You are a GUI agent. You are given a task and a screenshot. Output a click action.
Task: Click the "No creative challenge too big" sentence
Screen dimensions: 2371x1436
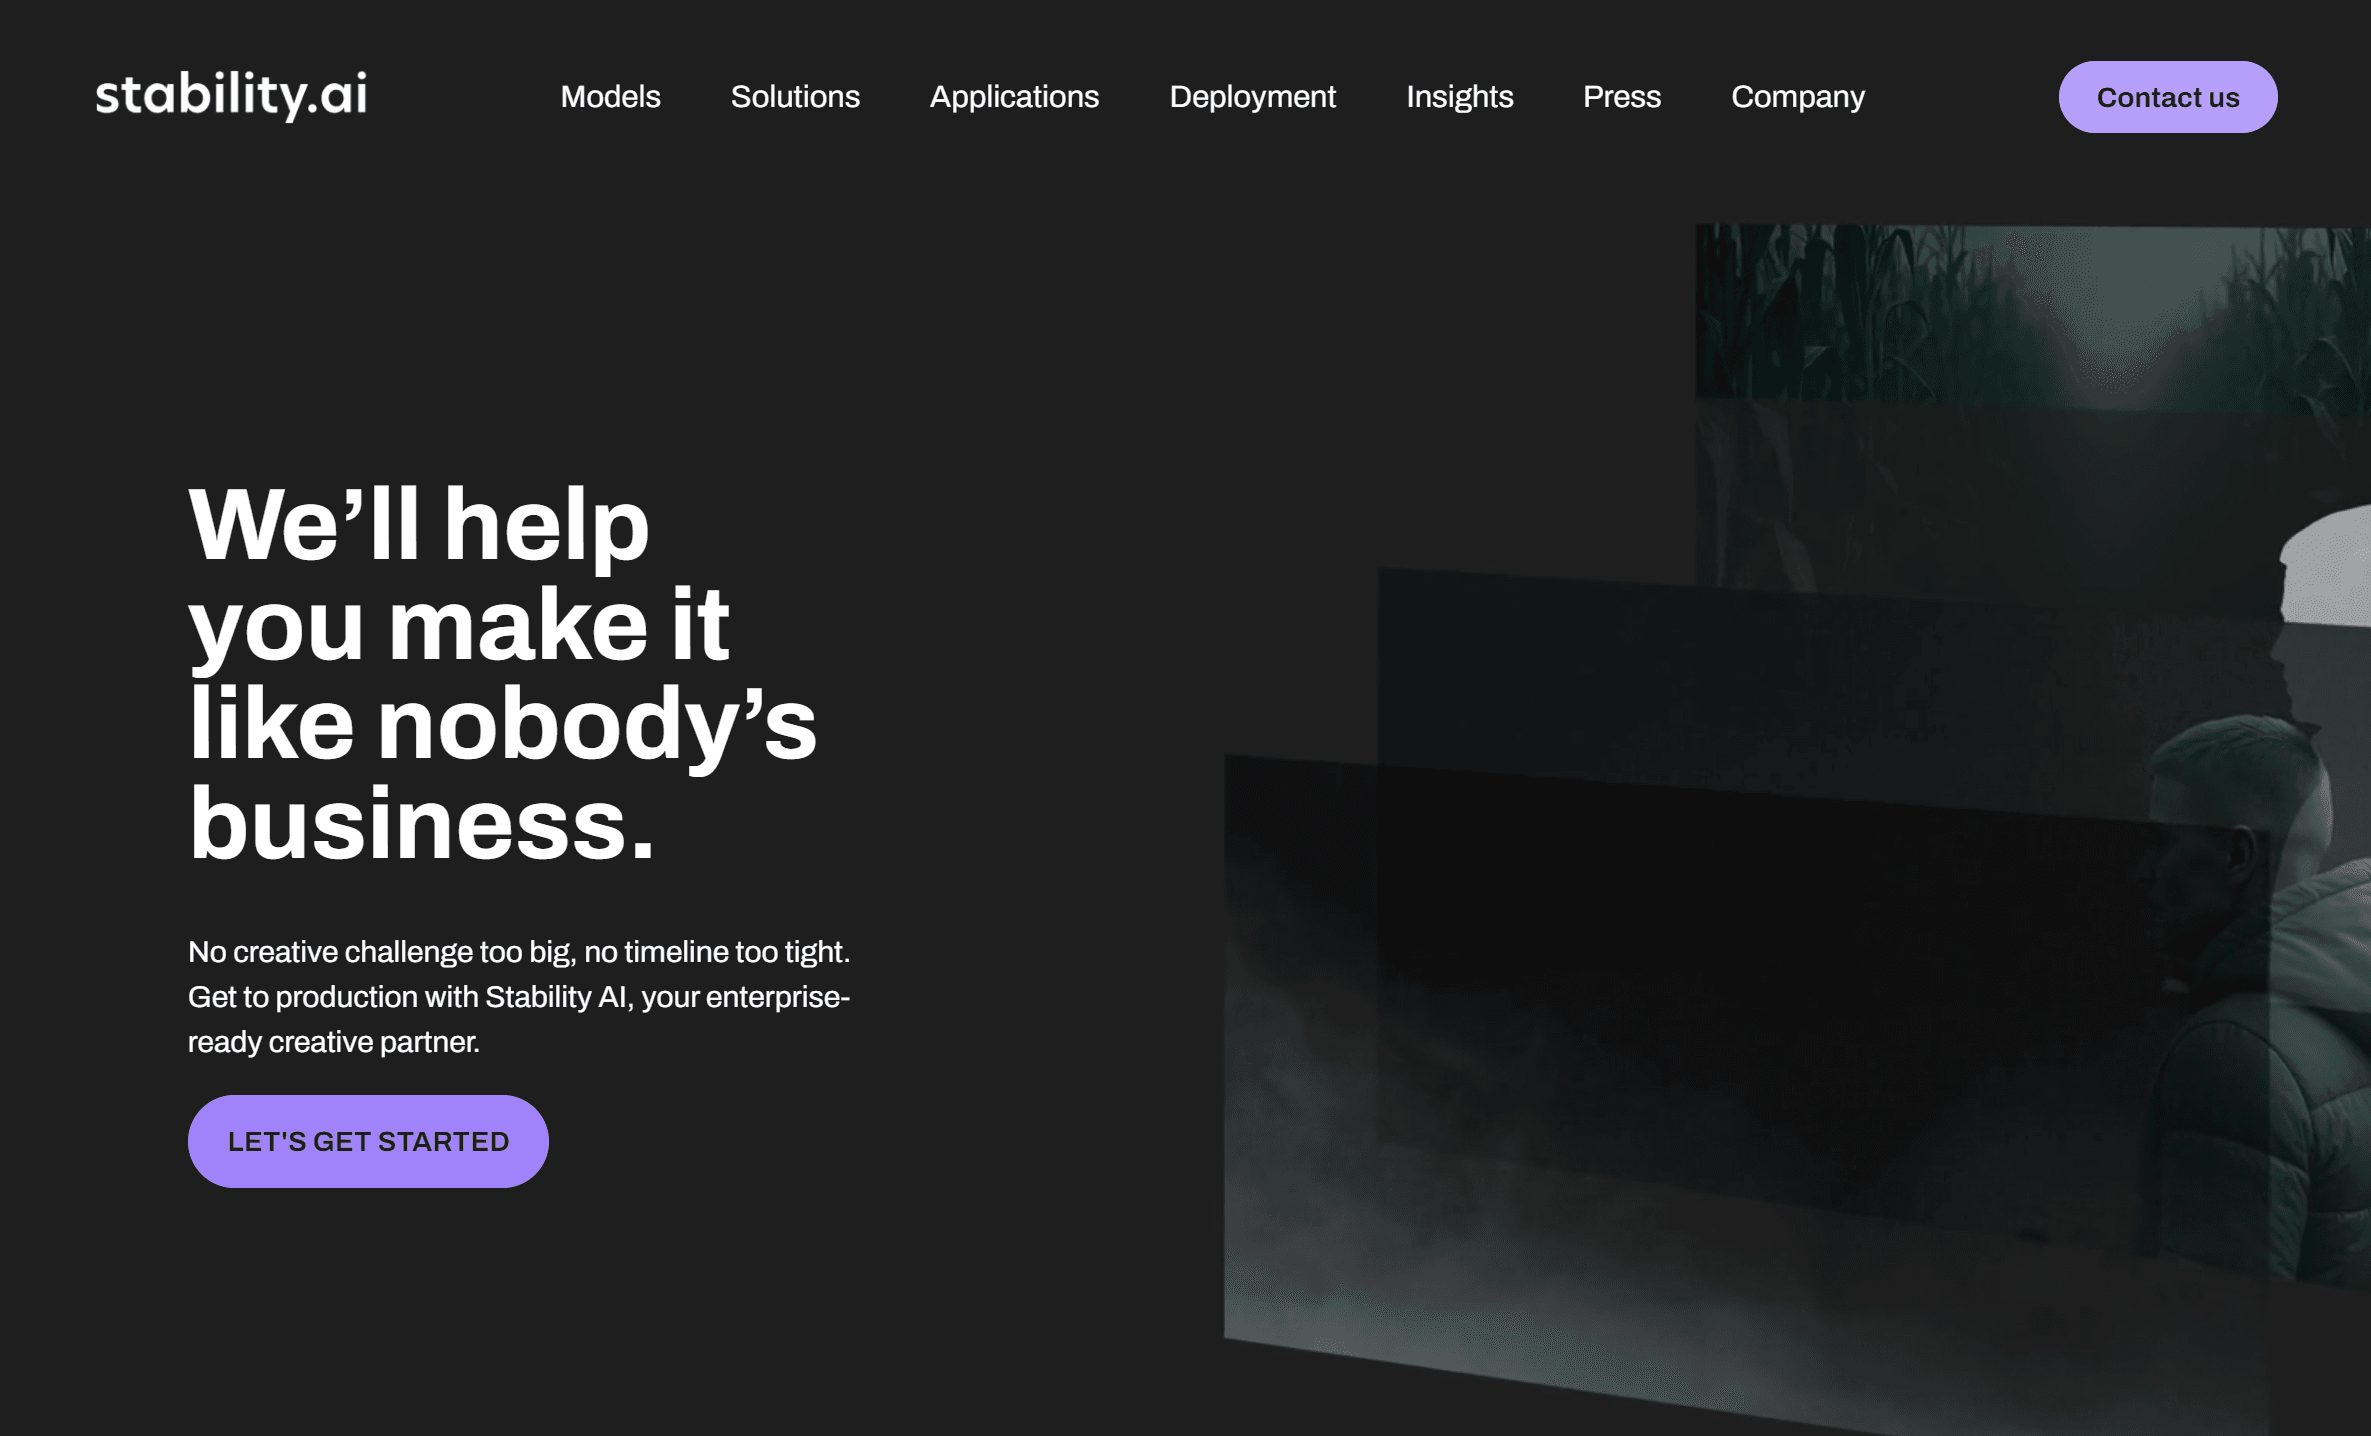[x=519, y=952]
